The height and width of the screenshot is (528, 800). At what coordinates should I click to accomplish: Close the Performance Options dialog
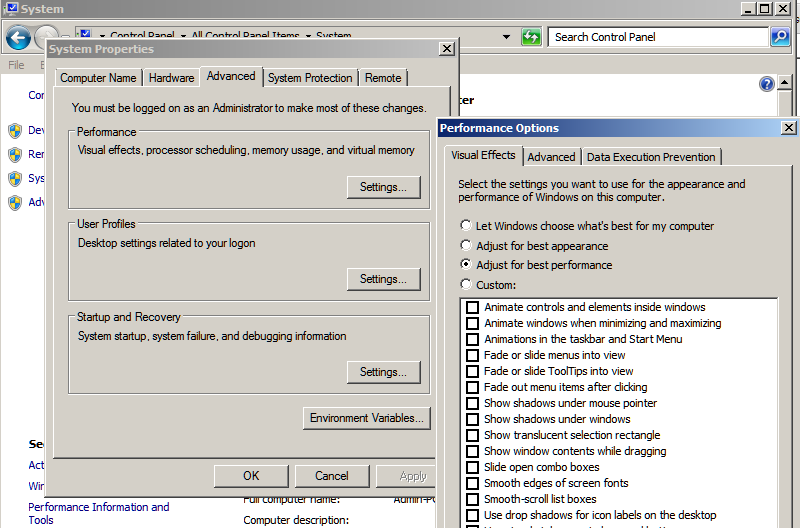(x=788, y=128)
